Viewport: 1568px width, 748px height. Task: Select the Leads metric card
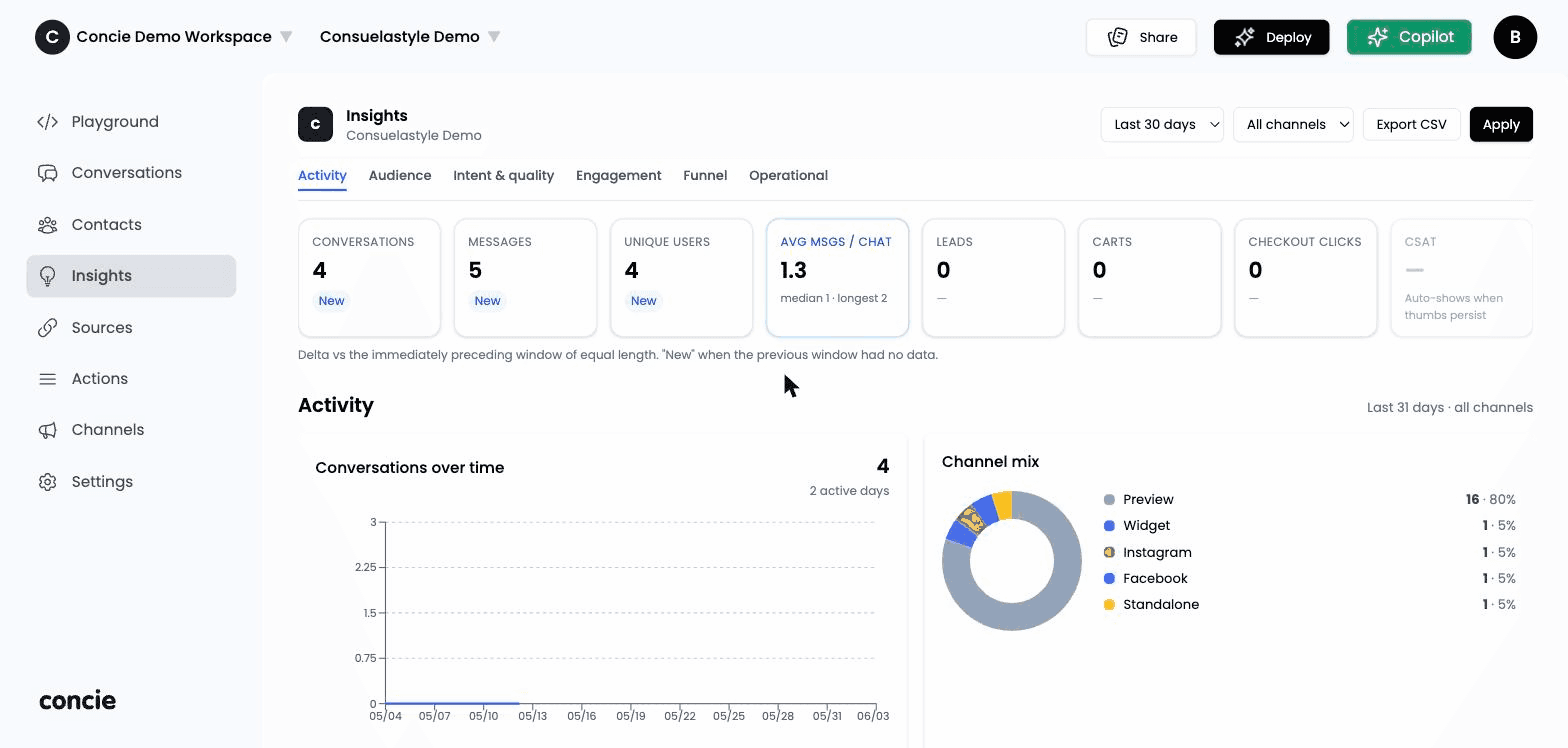point(993,278)
